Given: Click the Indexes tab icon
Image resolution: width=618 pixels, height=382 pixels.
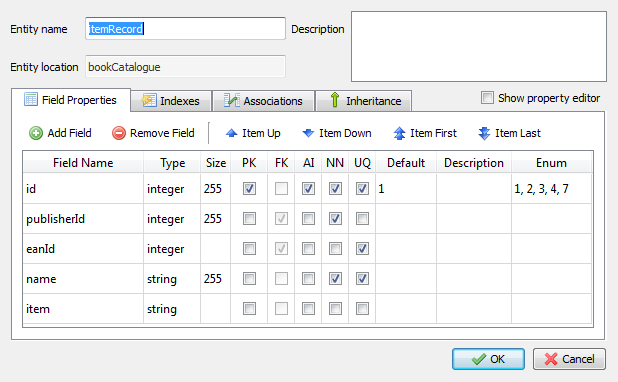Looking at the screenshot, I should pyautogui.click(x=149, y=101).
